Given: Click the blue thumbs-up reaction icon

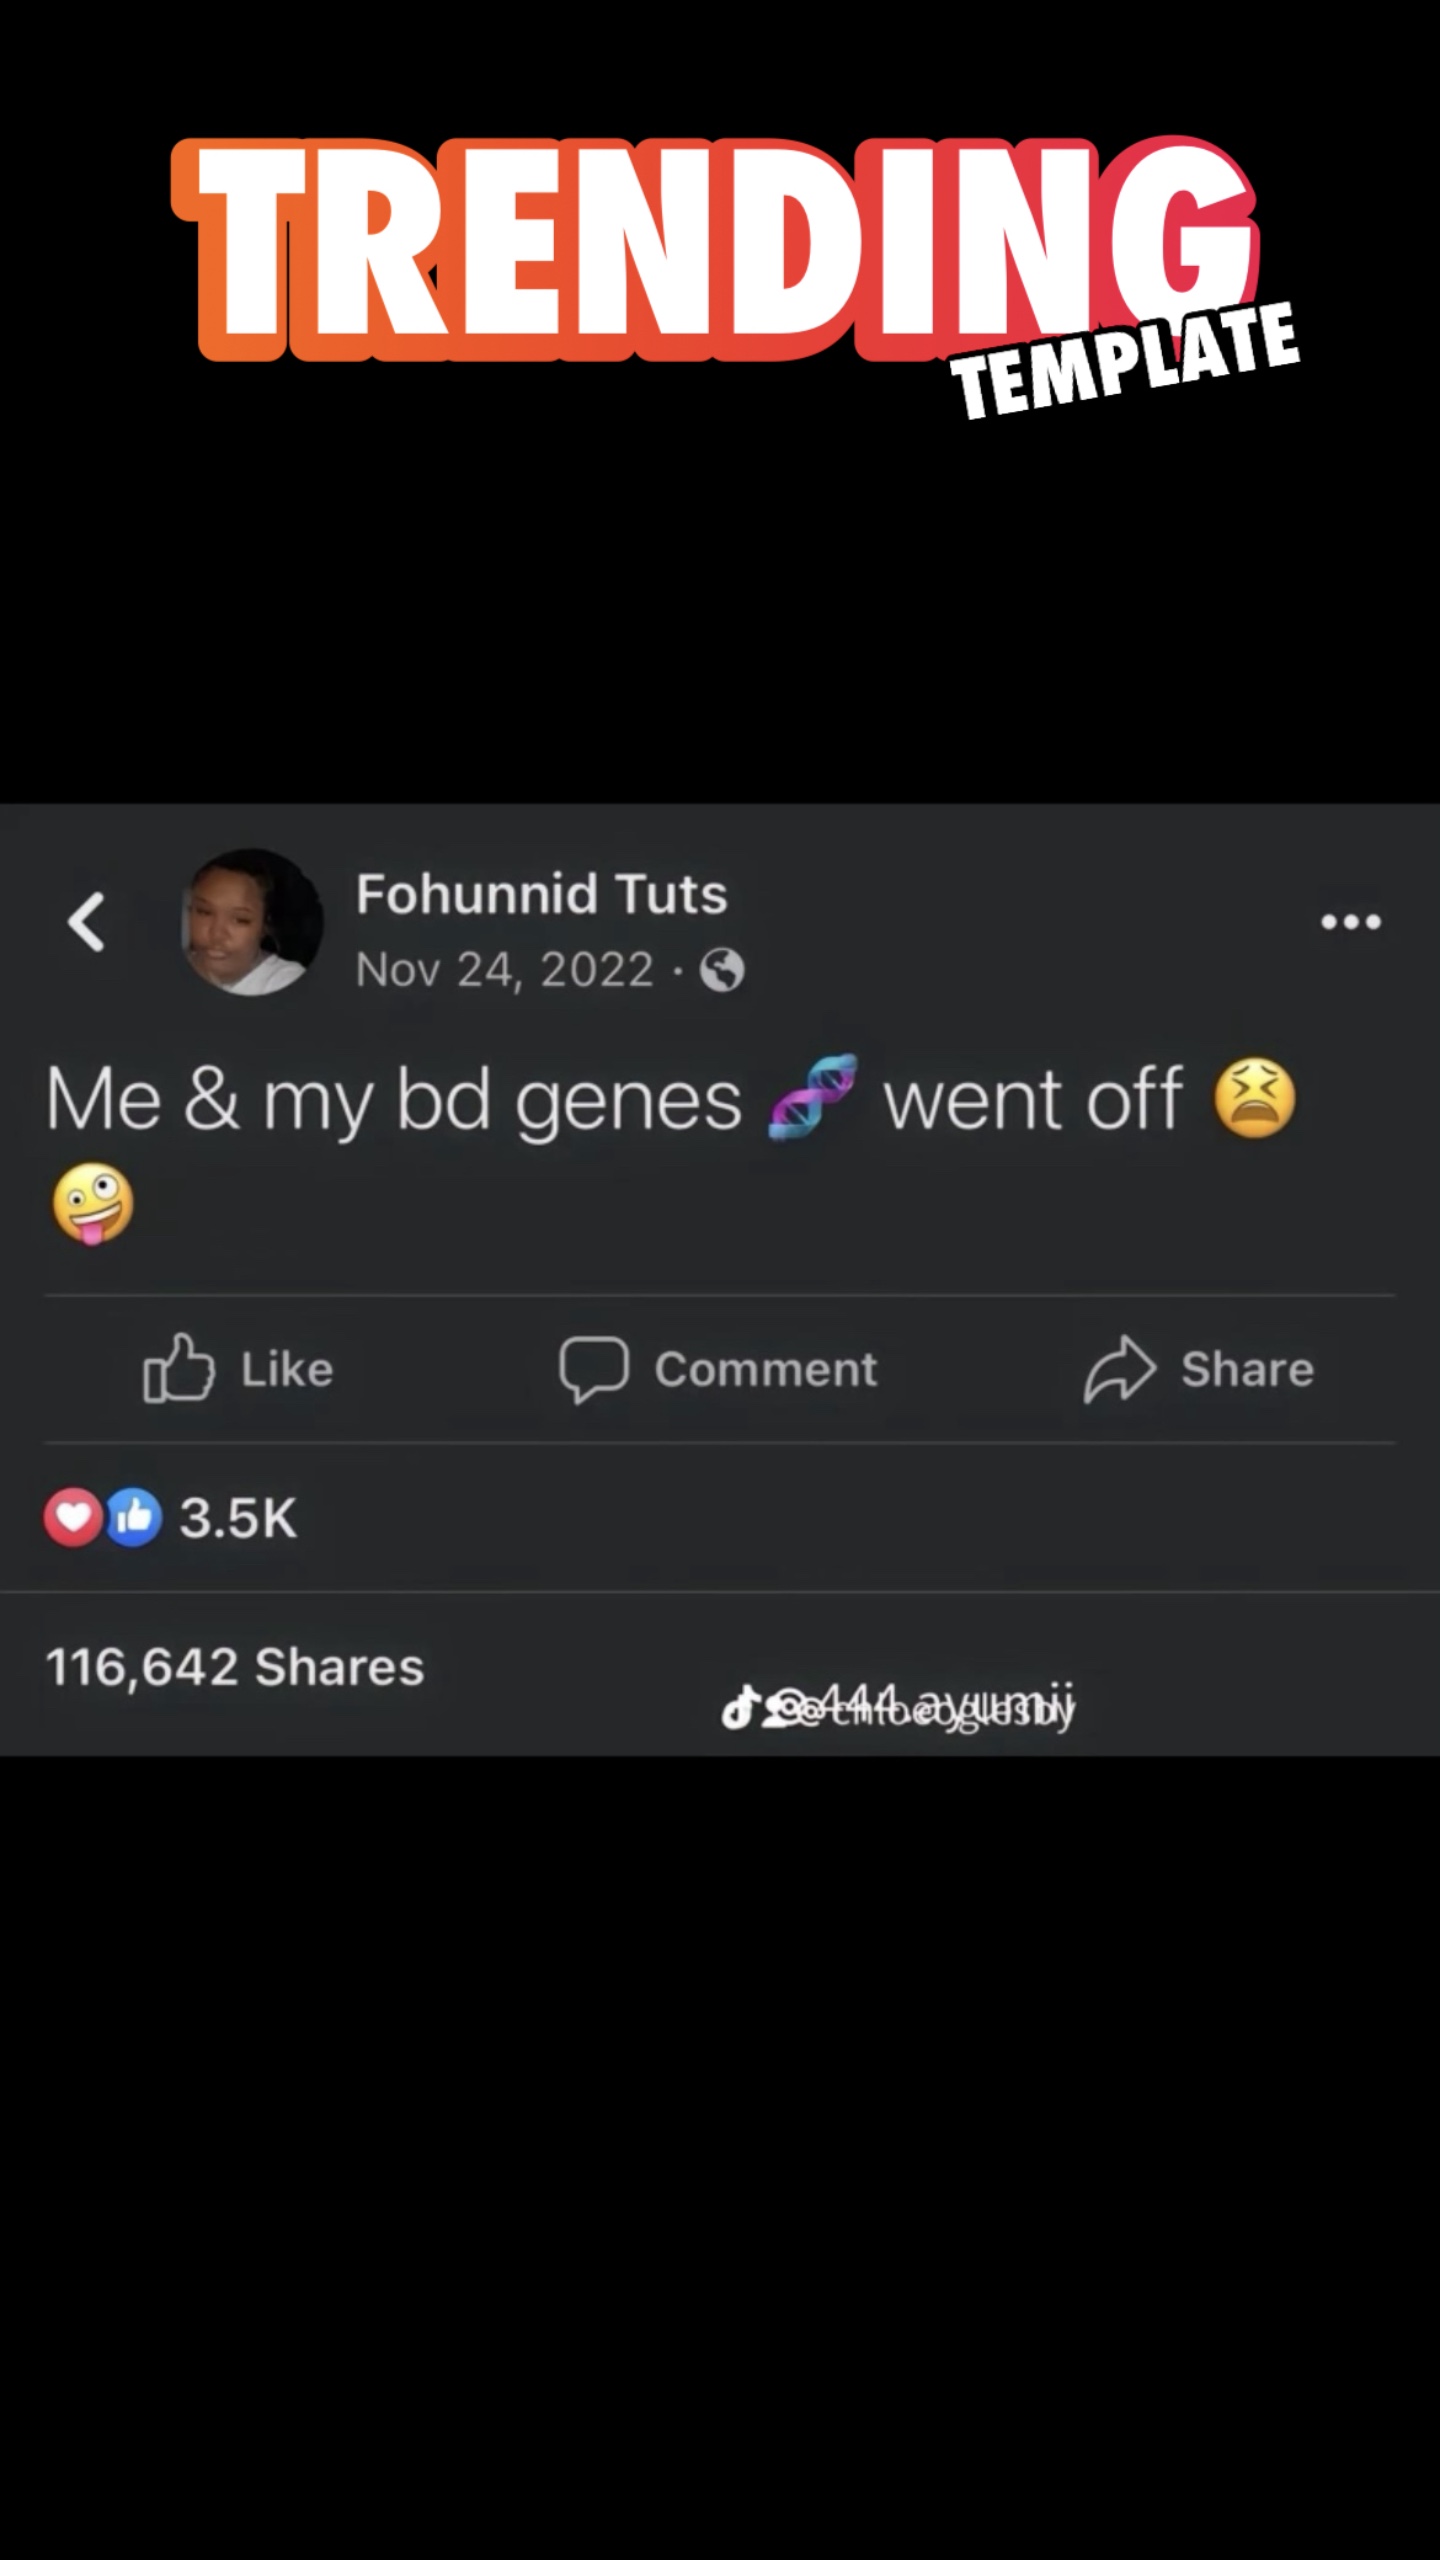Looking at the screenshot, I should point(133,1517).
